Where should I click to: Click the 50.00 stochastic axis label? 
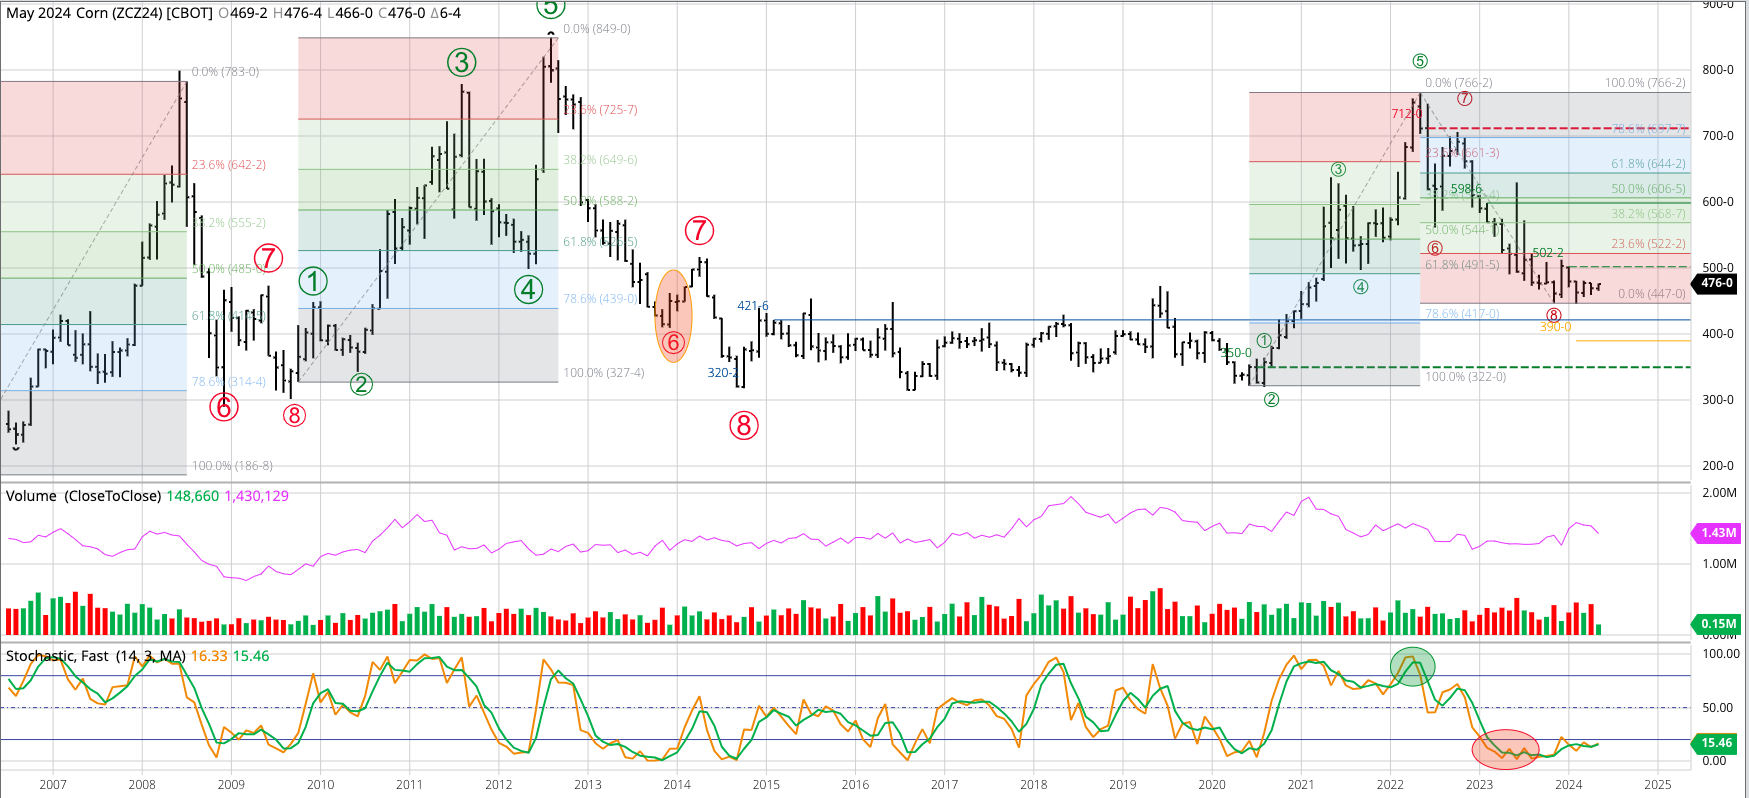(1718, 708)
